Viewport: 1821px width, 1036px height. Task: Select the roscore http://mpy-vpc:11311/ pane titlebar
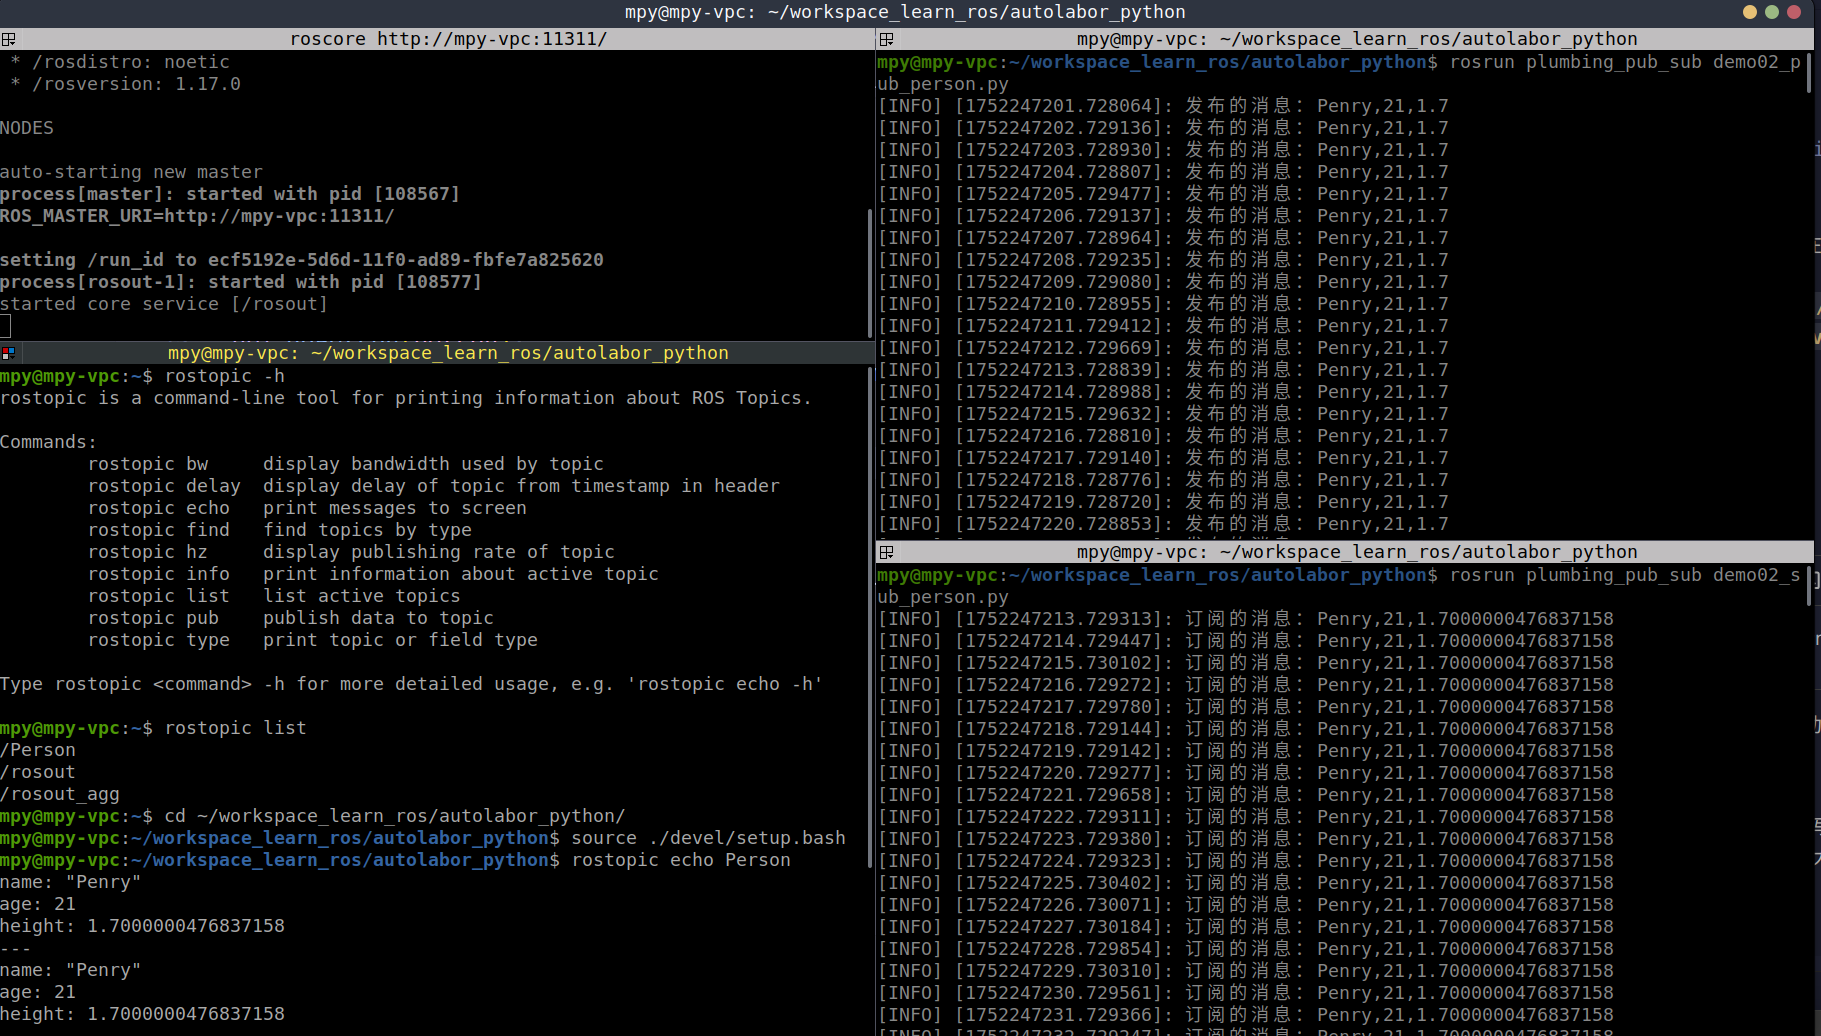[448, 39]
